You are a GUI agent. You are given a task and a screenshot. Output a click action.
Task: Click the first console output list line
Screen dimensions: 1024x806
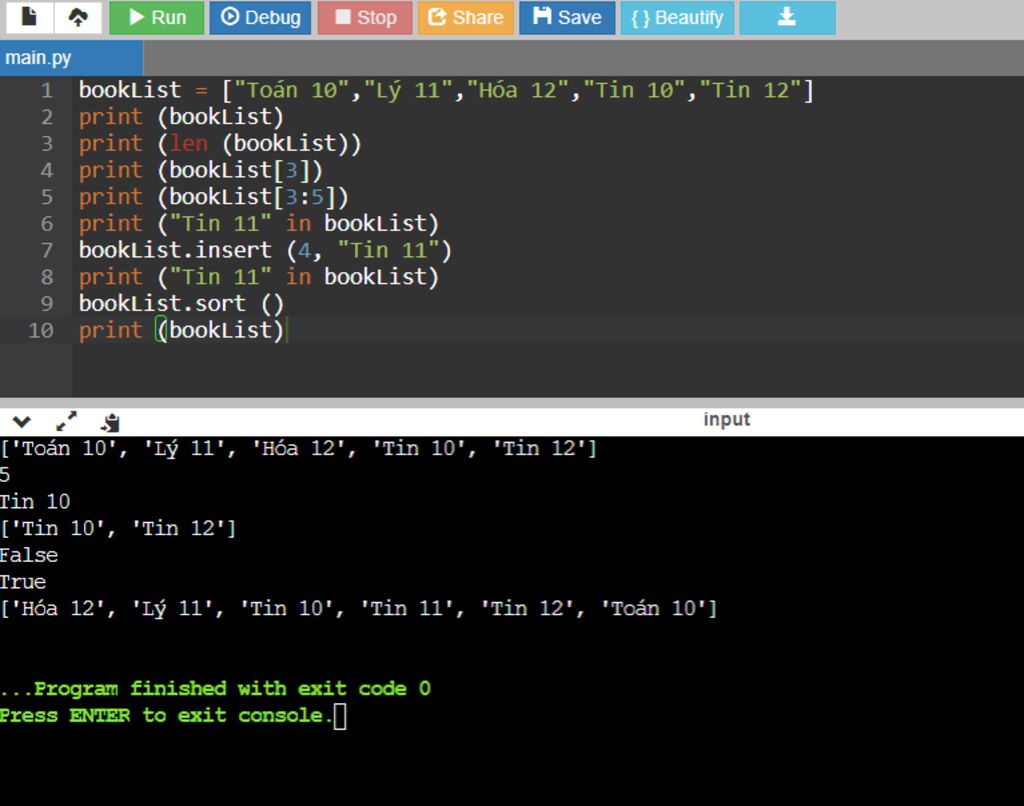[x=298, y=448]
